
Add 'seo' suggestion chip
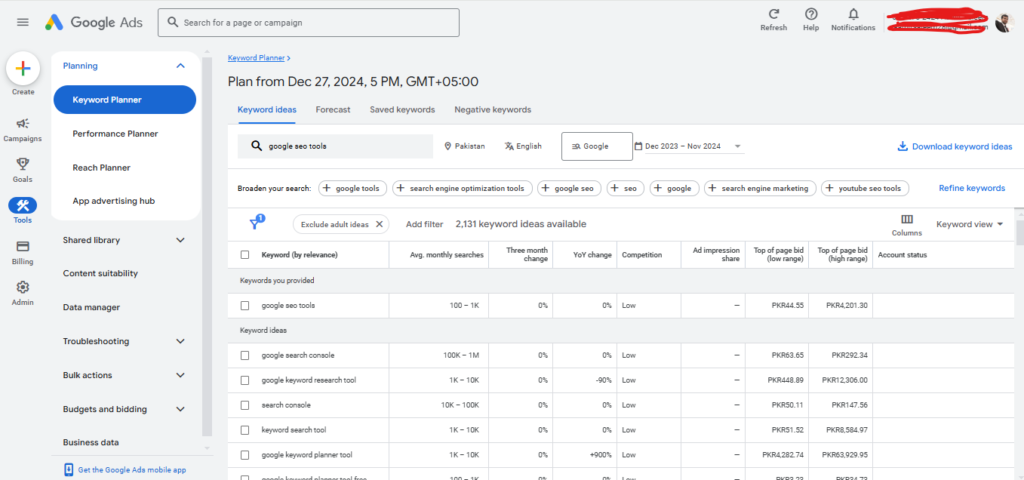point(626,188)
